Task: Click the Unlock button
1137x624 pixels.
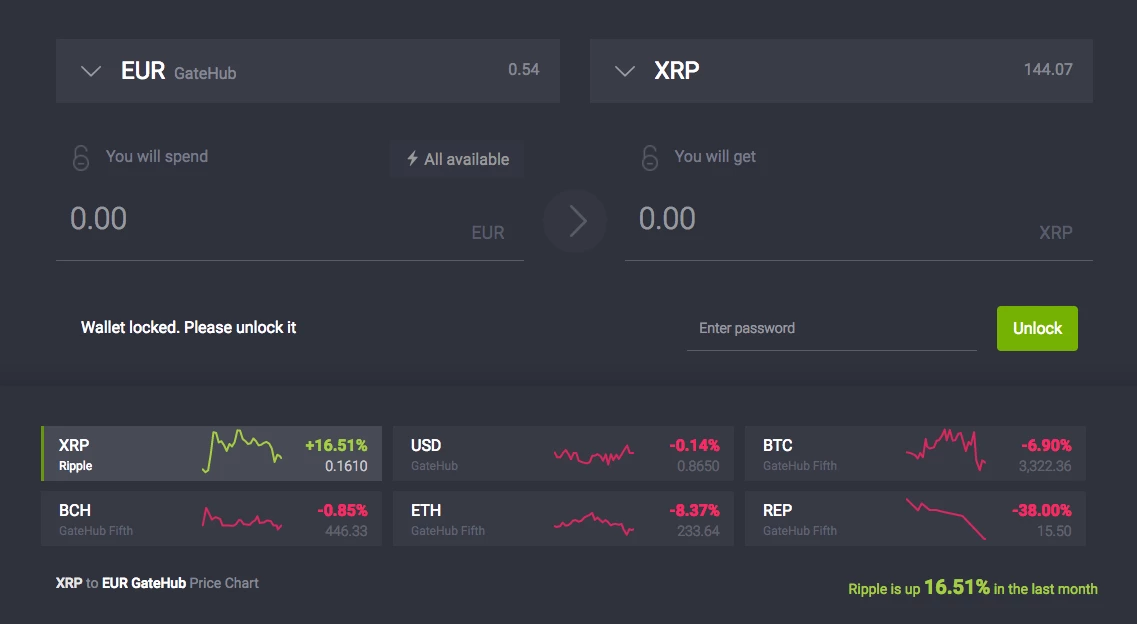Action: [x=1037, y=328]
